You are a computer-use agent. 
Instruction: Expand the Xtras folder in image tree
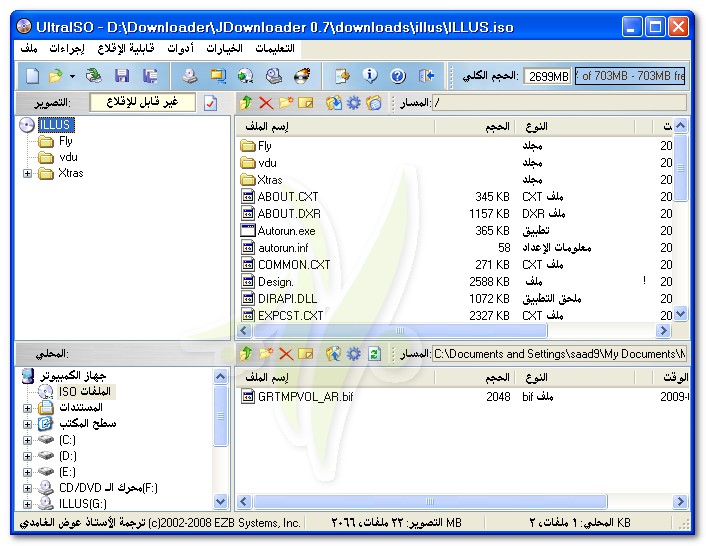(27, 173)
